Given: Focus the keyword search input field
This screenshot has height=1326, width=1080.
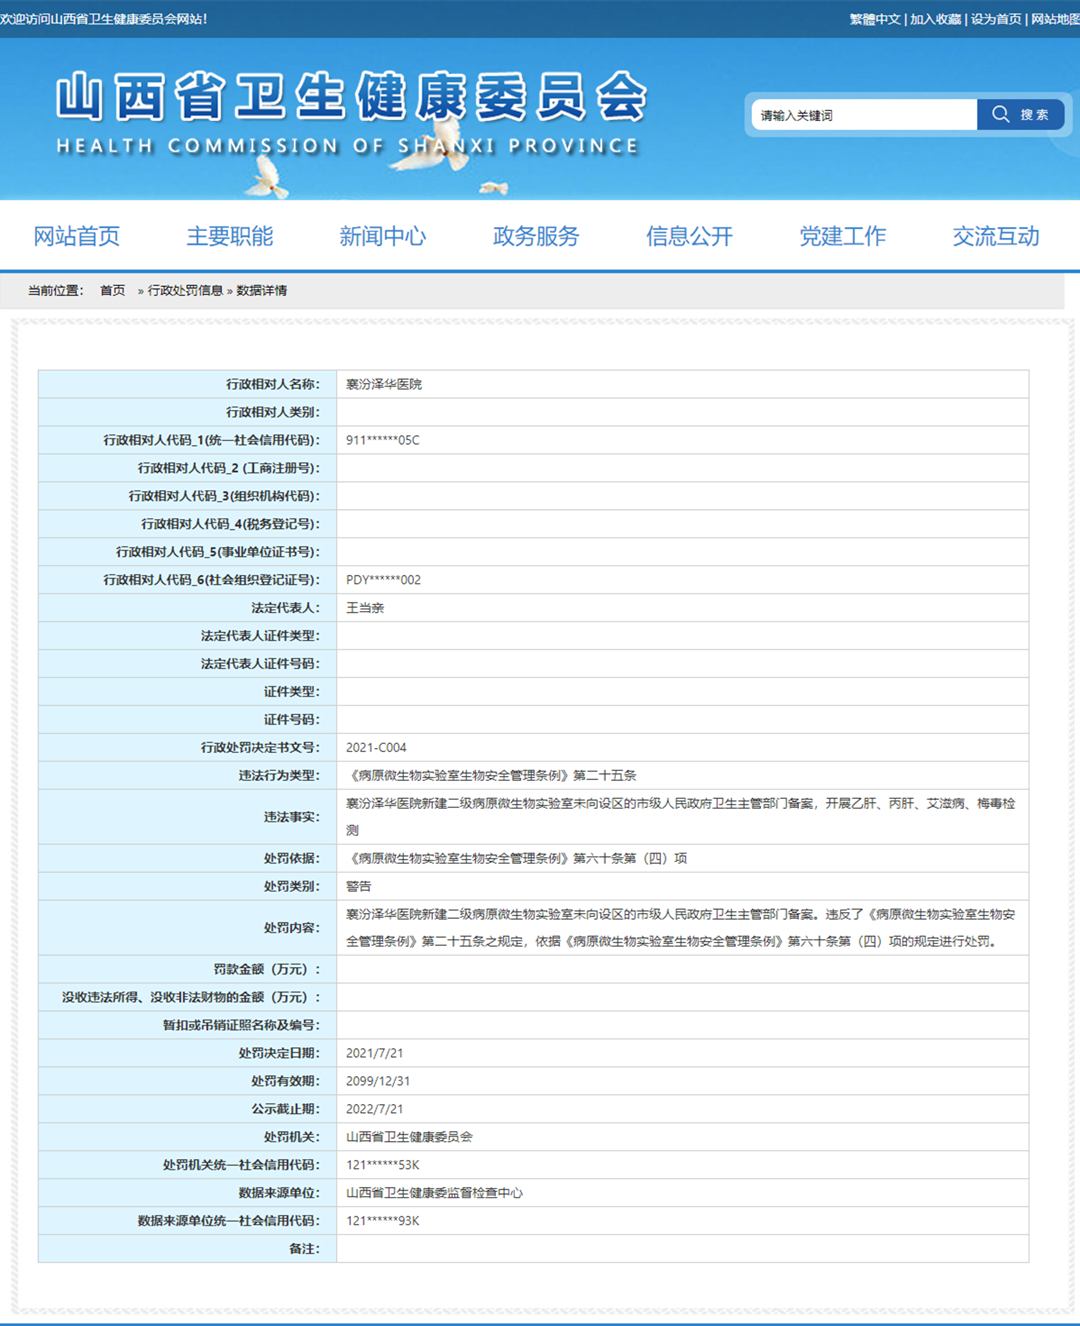Looking at the screenshot, I should coord(863,115).
